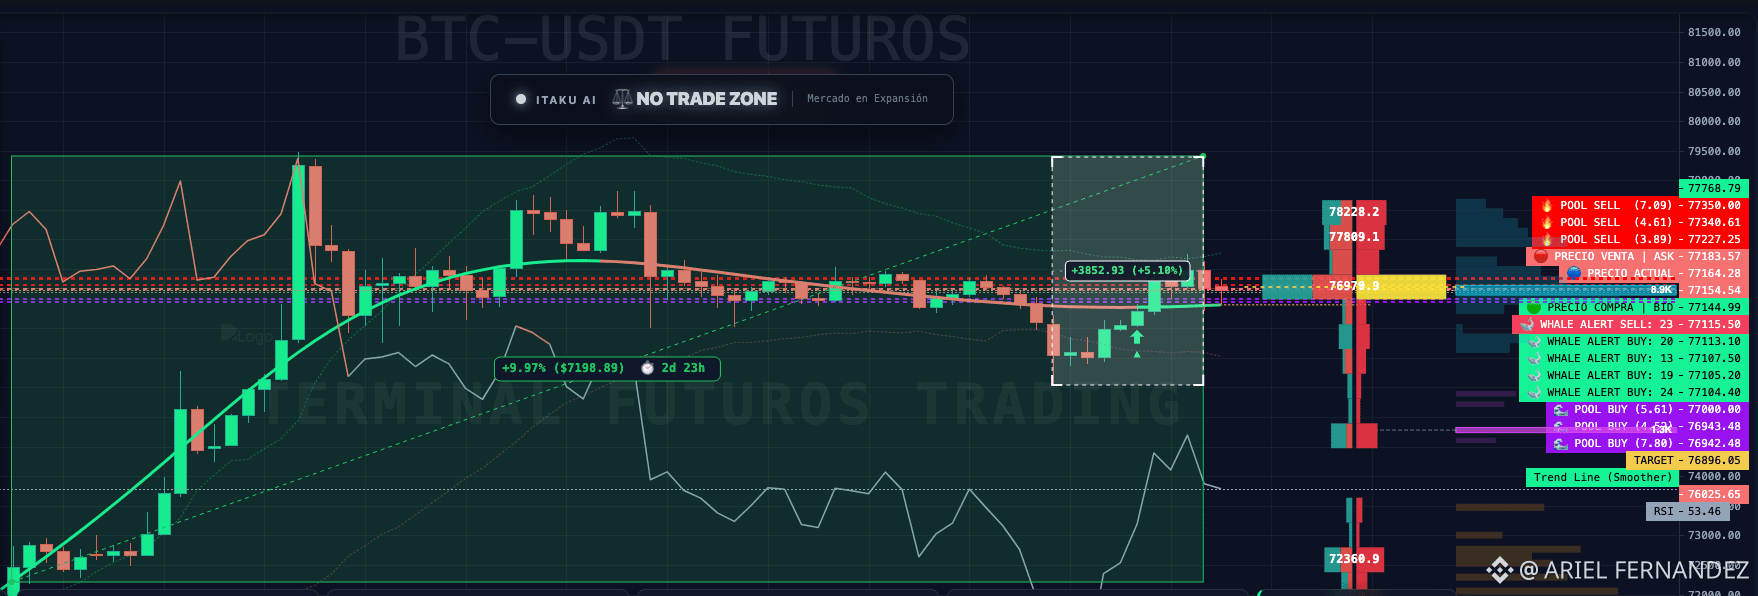
Task: Click the 77809.1 profile level label
Action: click(1354, 237)
